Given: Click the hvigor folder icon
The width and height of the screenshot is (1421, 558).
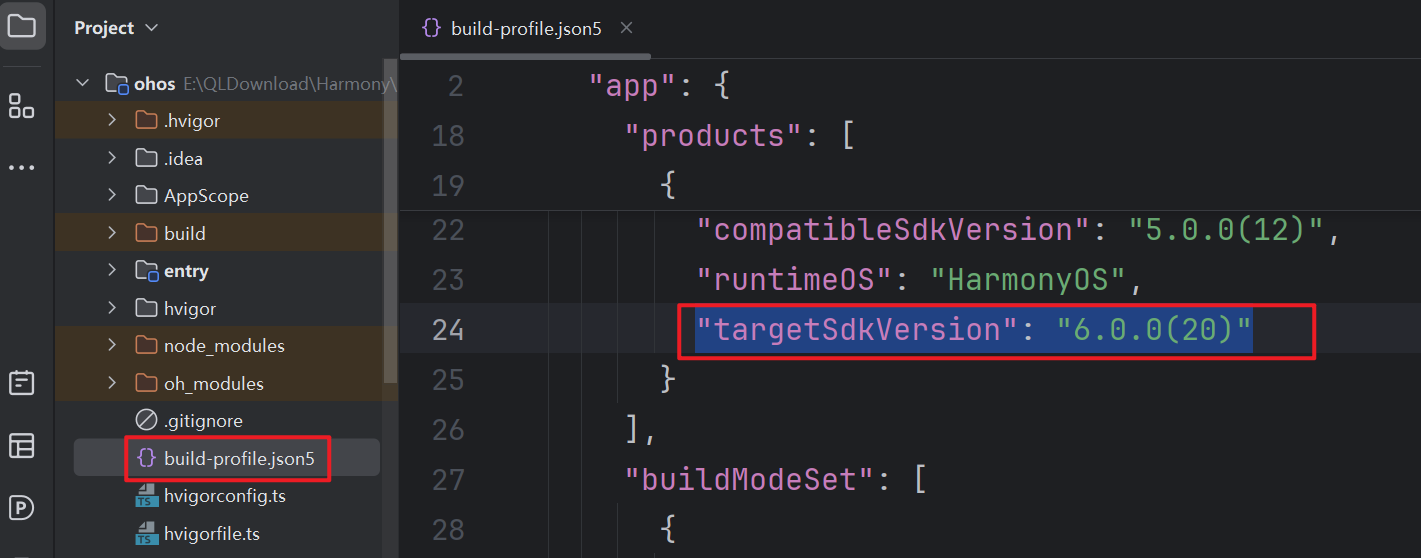Looking at the screenshot, I should coord(146,308).
